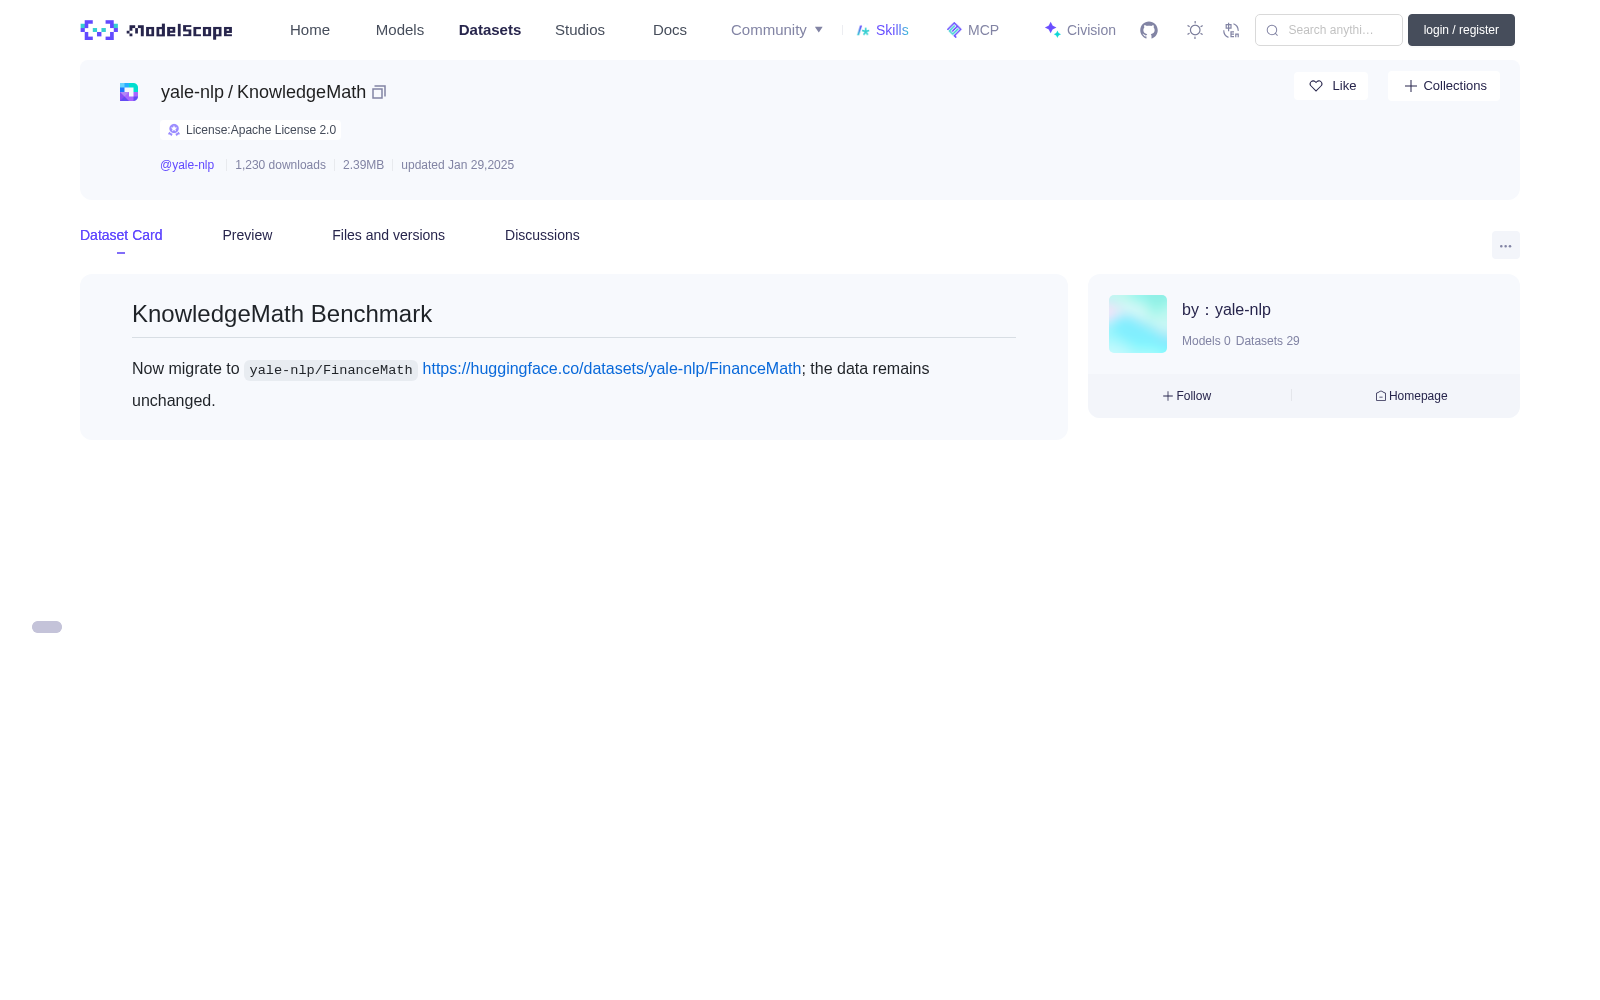Switch to the Discussions tab
The width and height of the screenshot is (1600, 1000).
pos(542,235)
